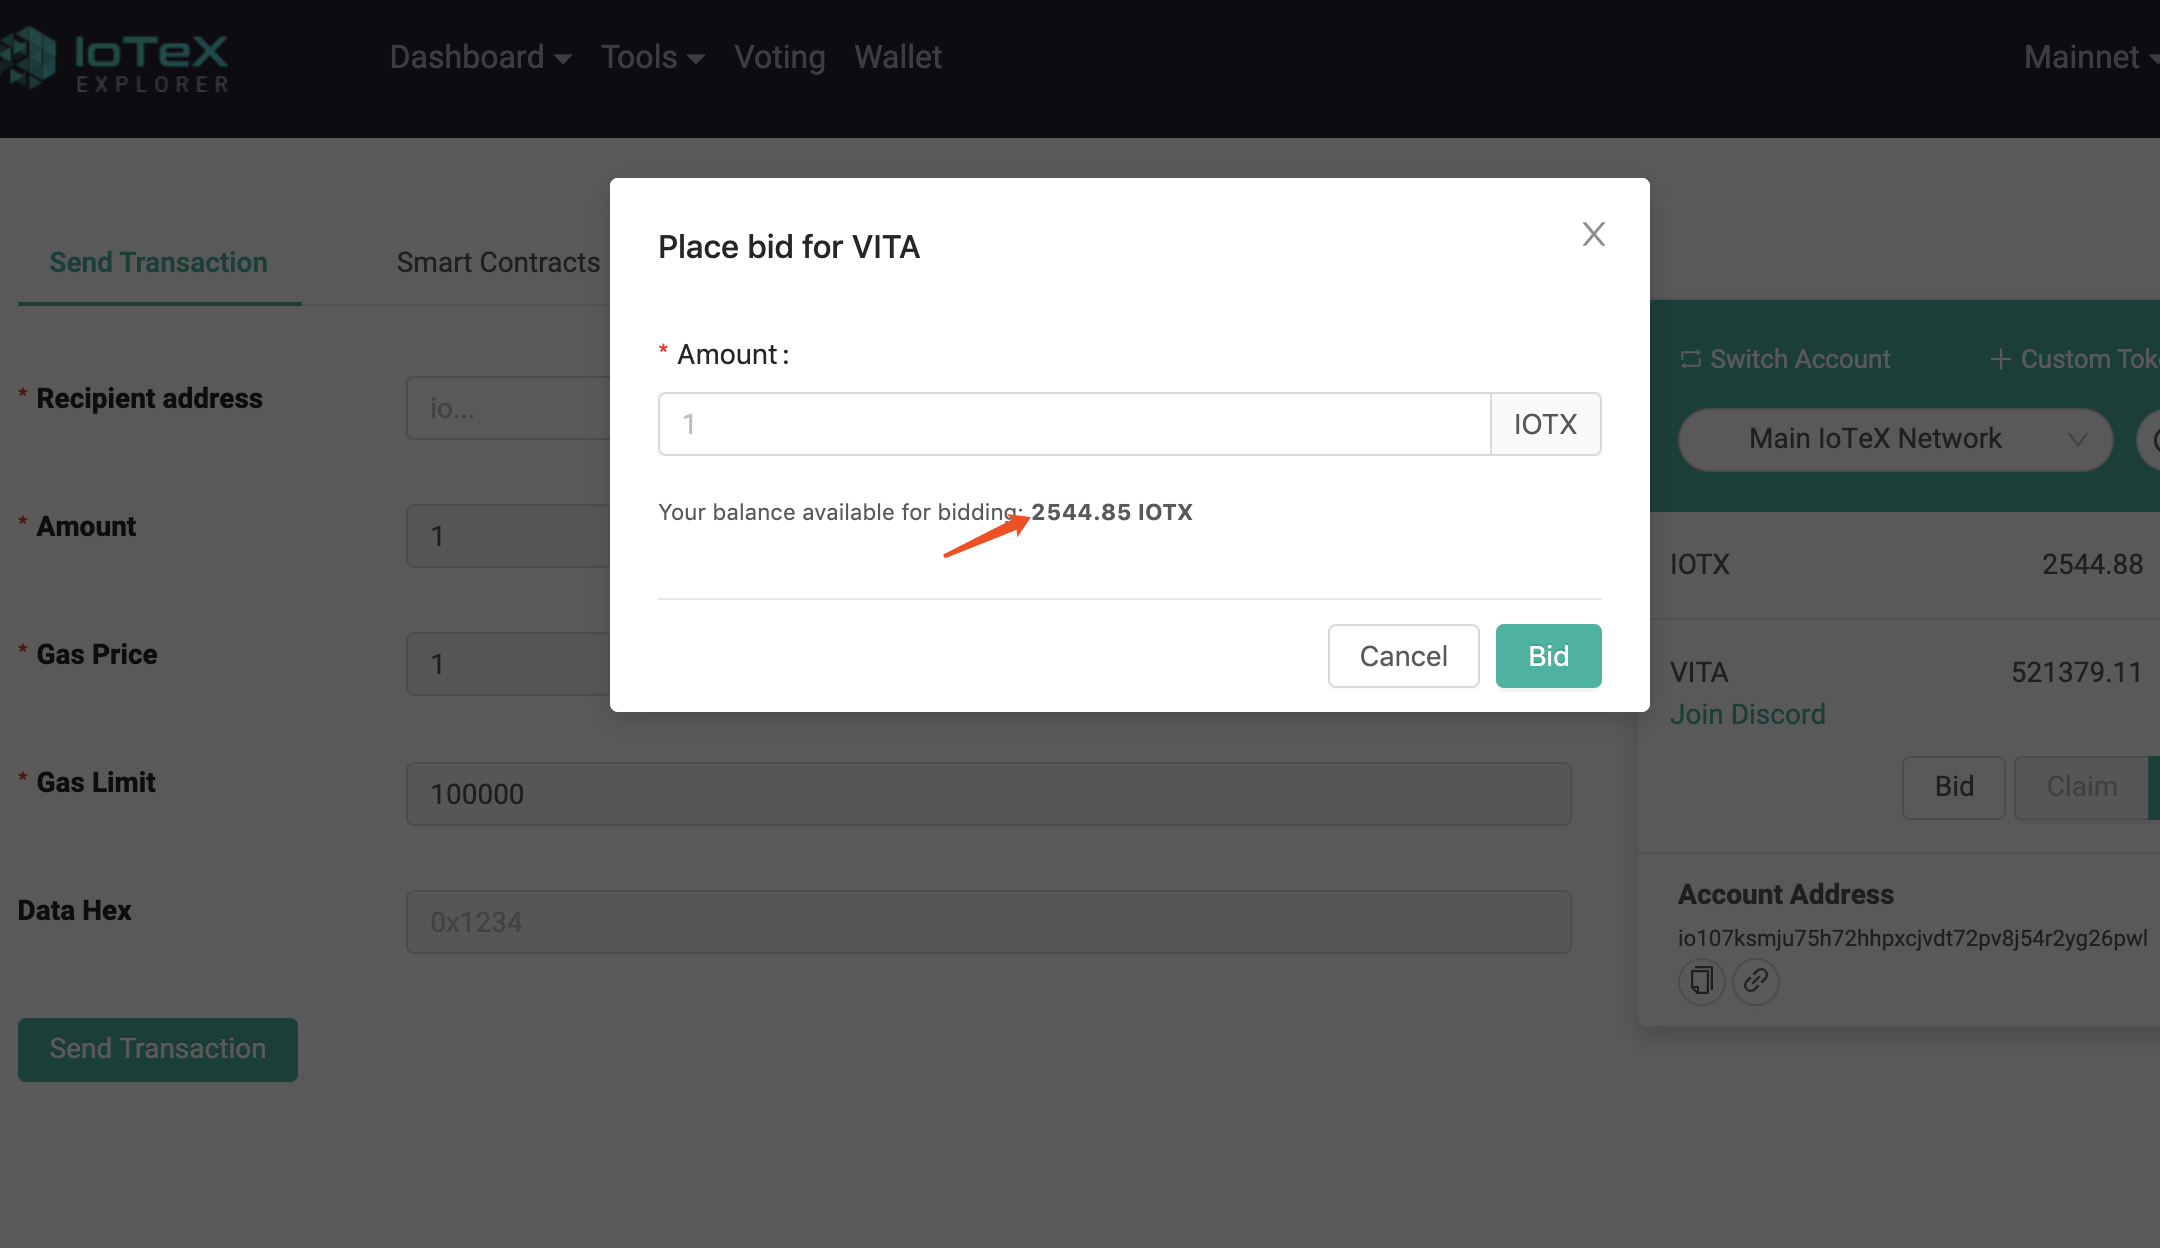Click the plus icon next to Custom Token
Image resolution: width=2160 pixels, height=1248 pixels.
pos(2001,358)
